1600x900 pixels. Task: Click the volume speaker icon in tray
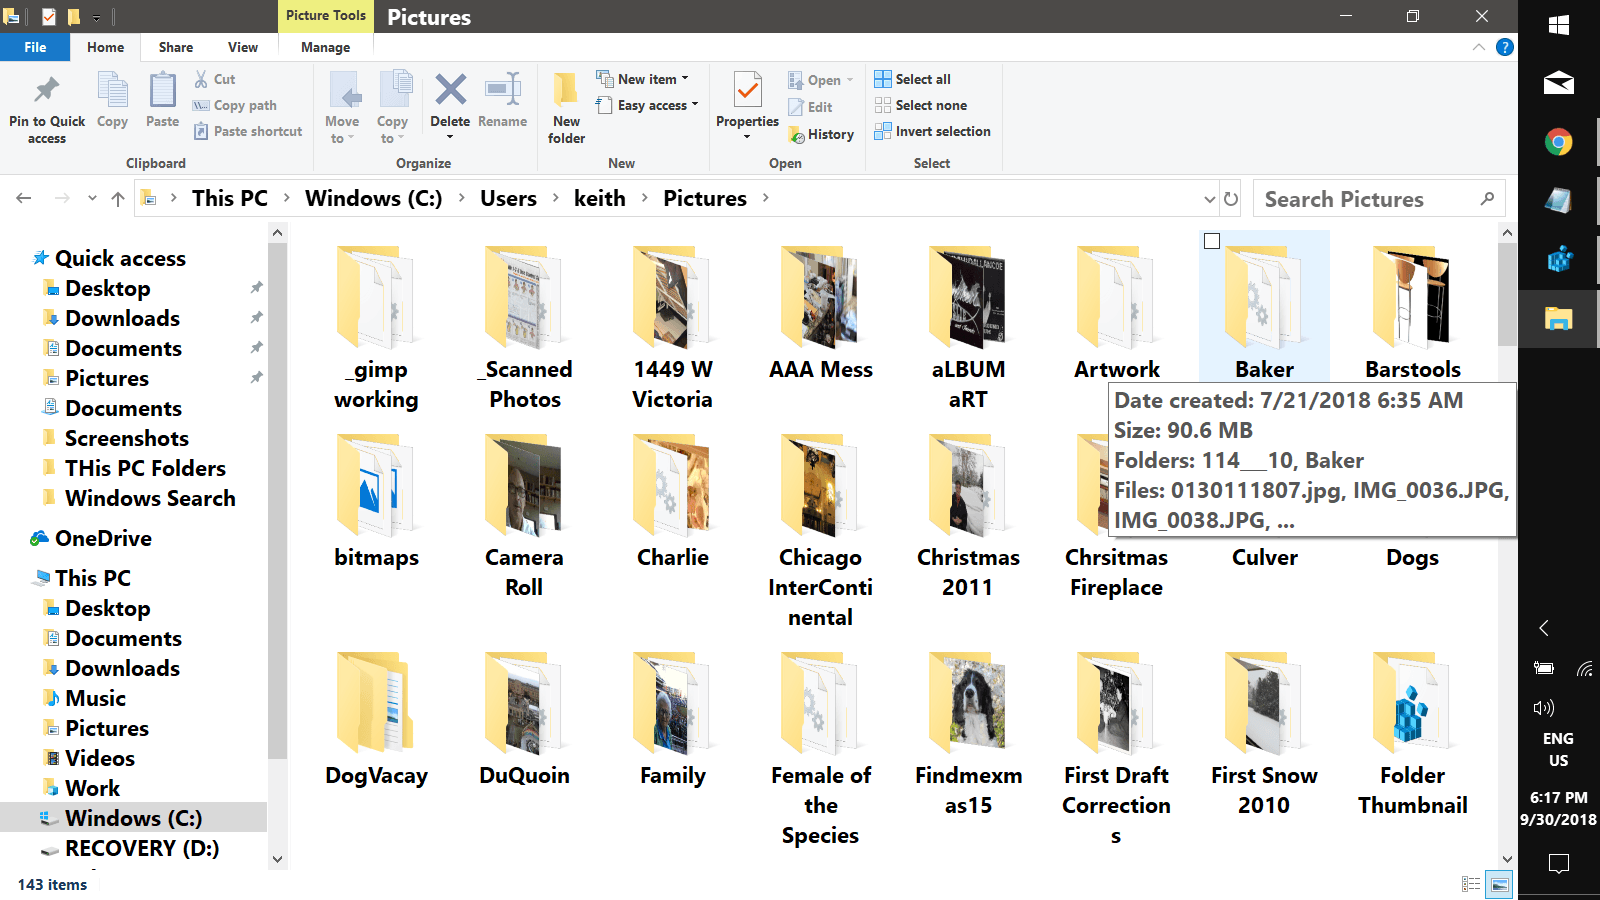coord(1544,708)
